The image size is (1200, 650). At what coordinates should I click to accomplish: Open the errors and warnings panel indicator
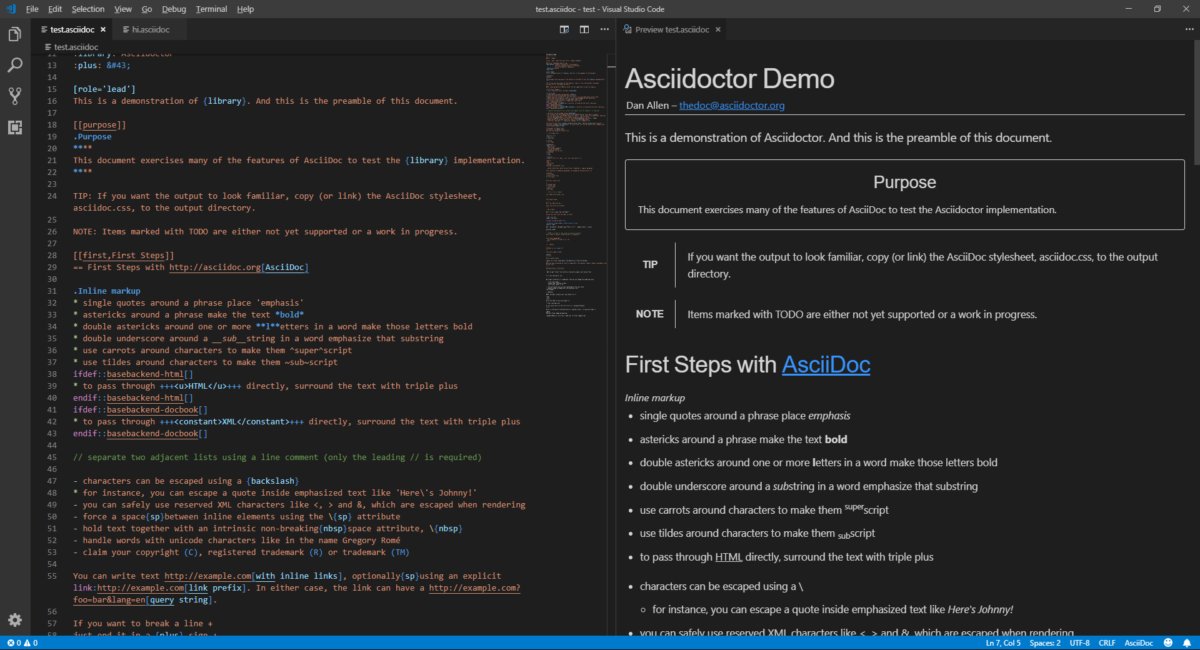coord(22,643)
